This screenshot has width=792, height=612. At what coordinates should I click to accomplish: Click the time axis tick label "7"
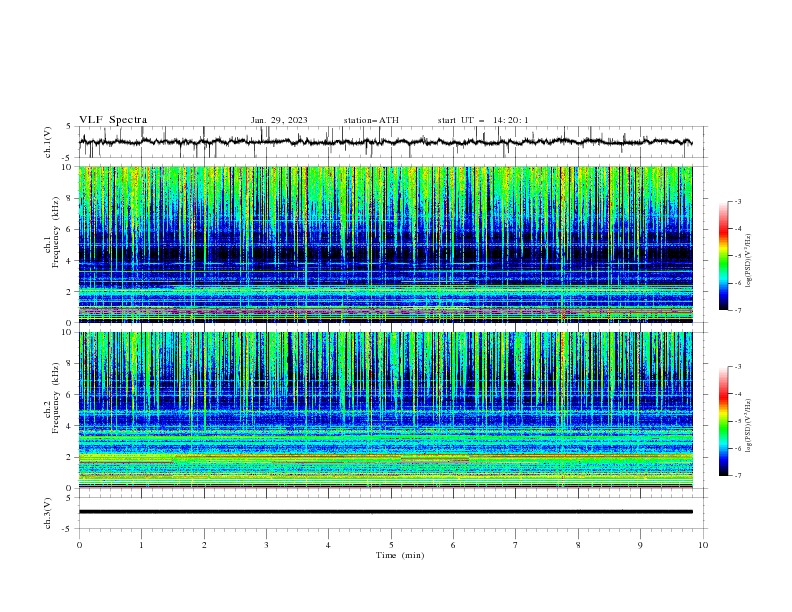point(516,545)
